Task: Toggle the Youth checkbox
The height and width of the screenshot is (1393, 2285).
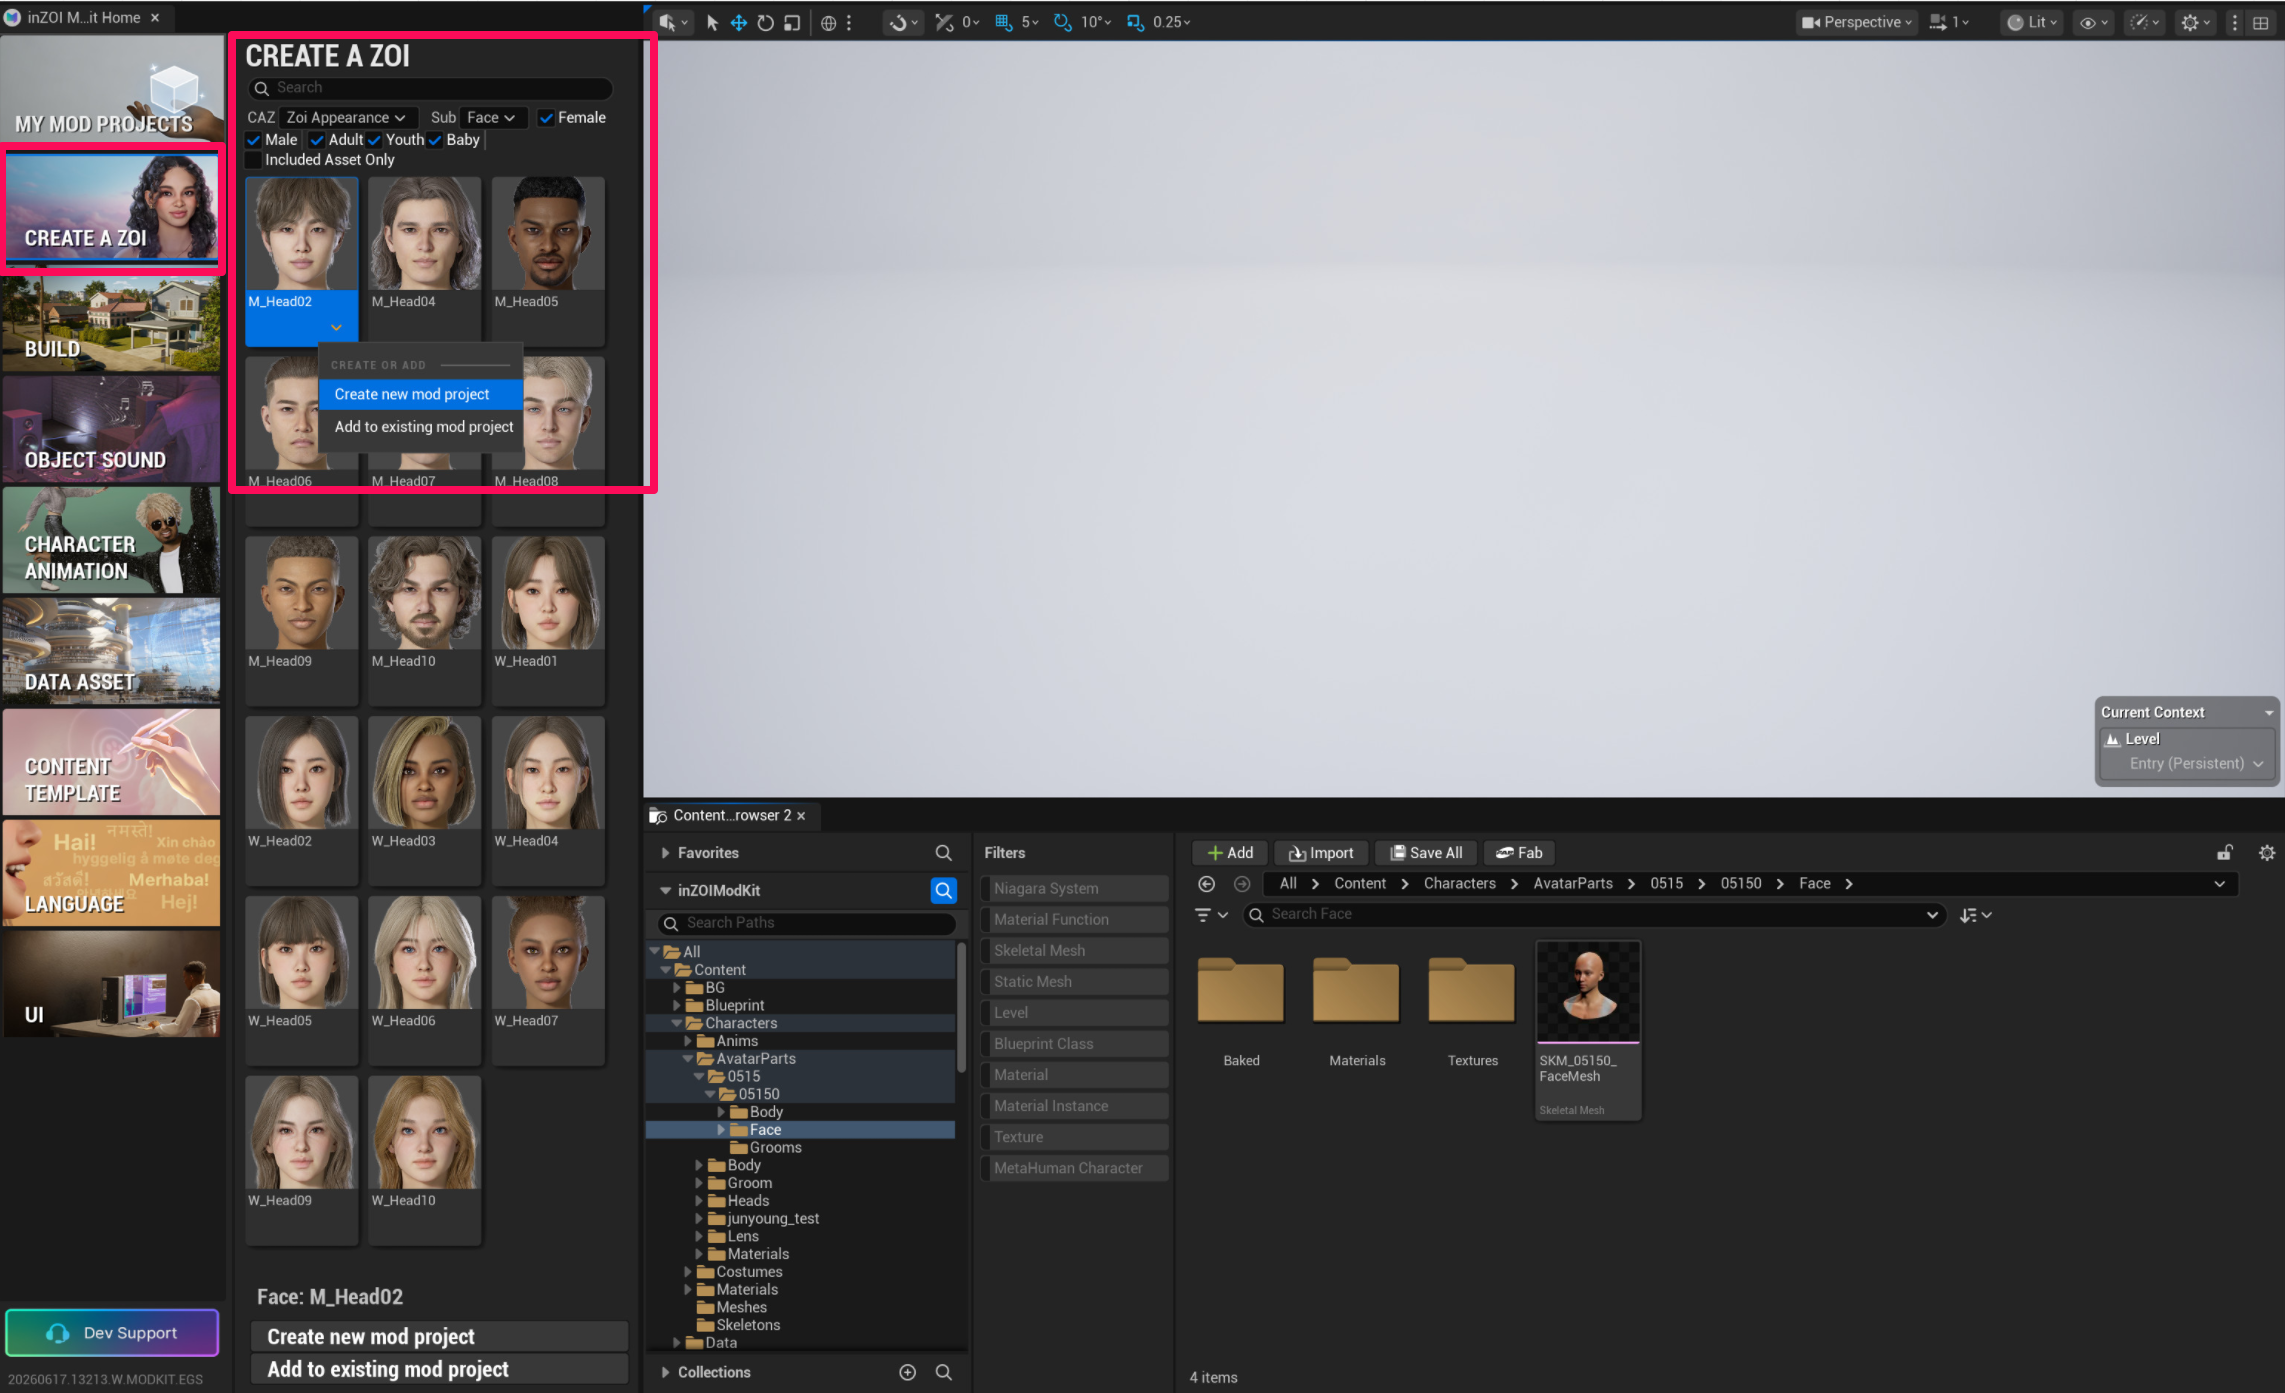Action: (374, 140)
